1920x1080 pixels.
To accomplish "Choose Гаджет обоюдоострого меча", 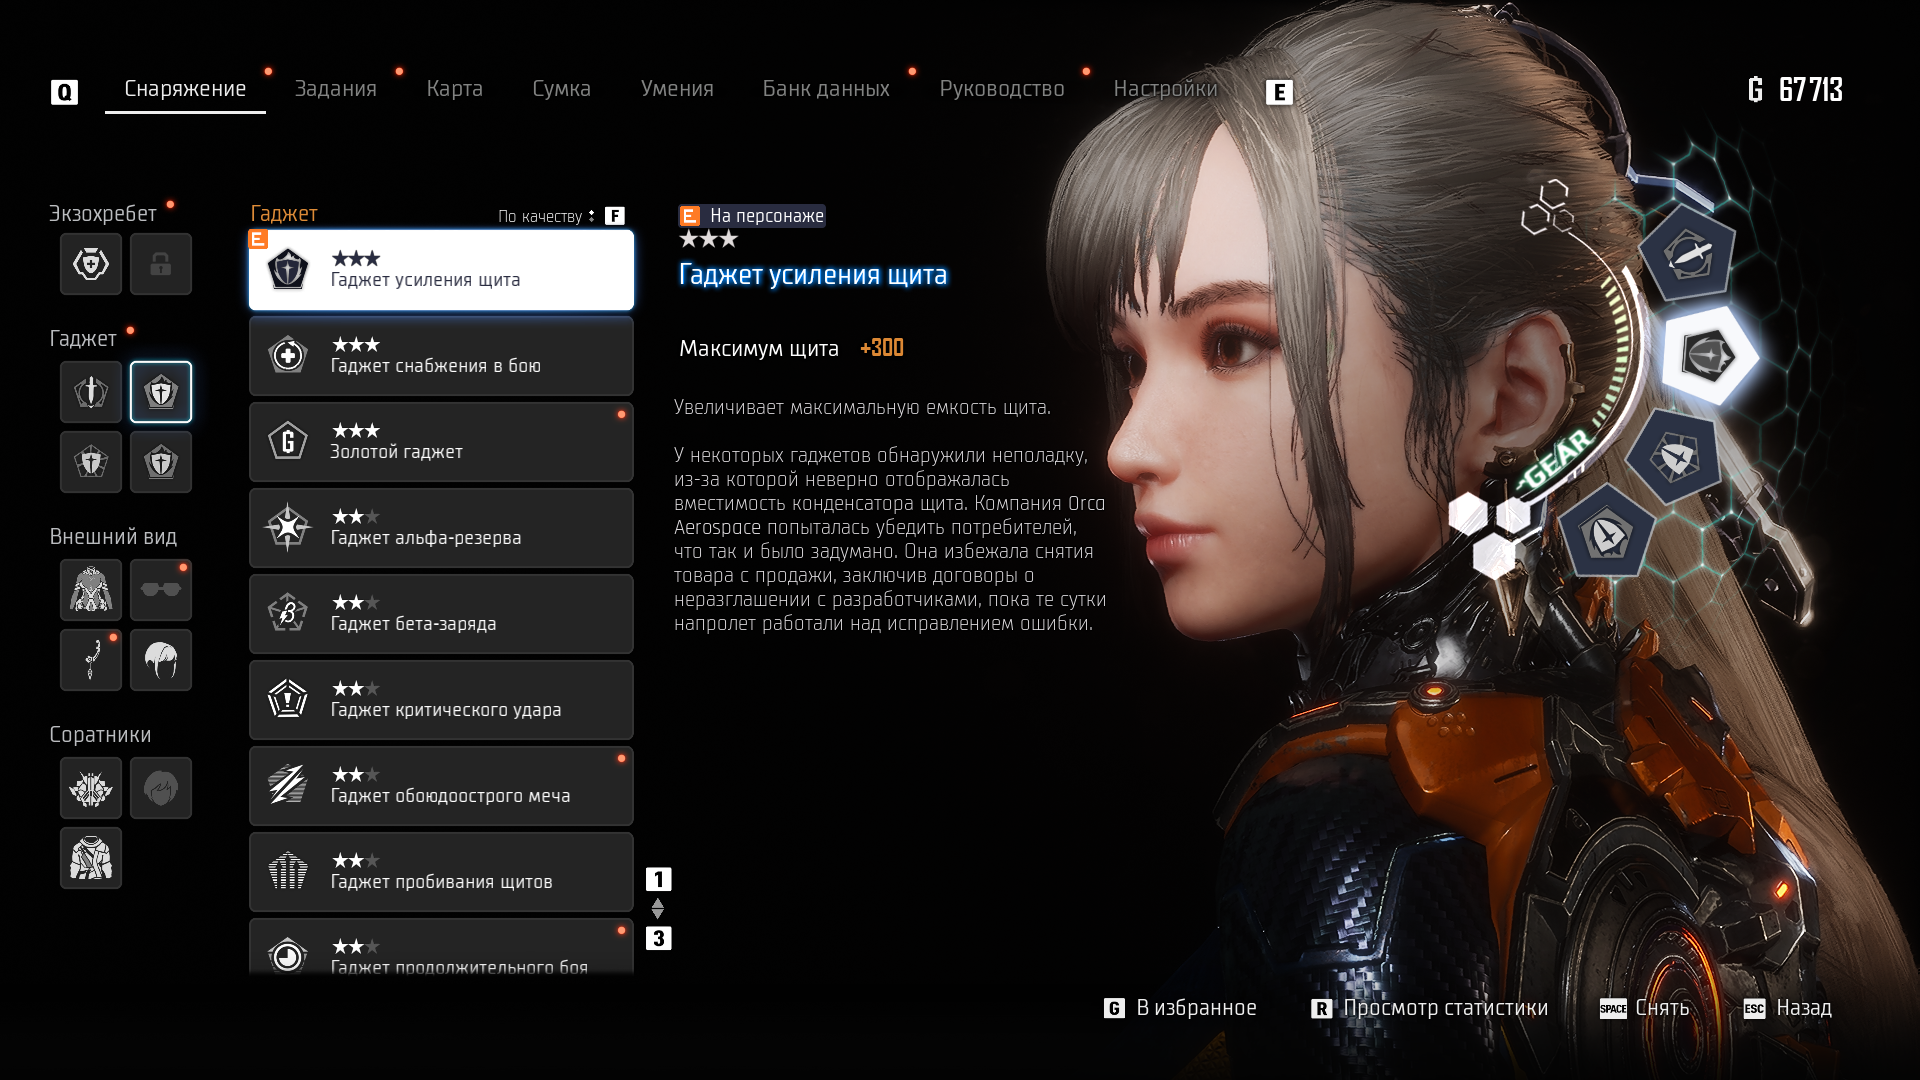I will tap(441, 786).
